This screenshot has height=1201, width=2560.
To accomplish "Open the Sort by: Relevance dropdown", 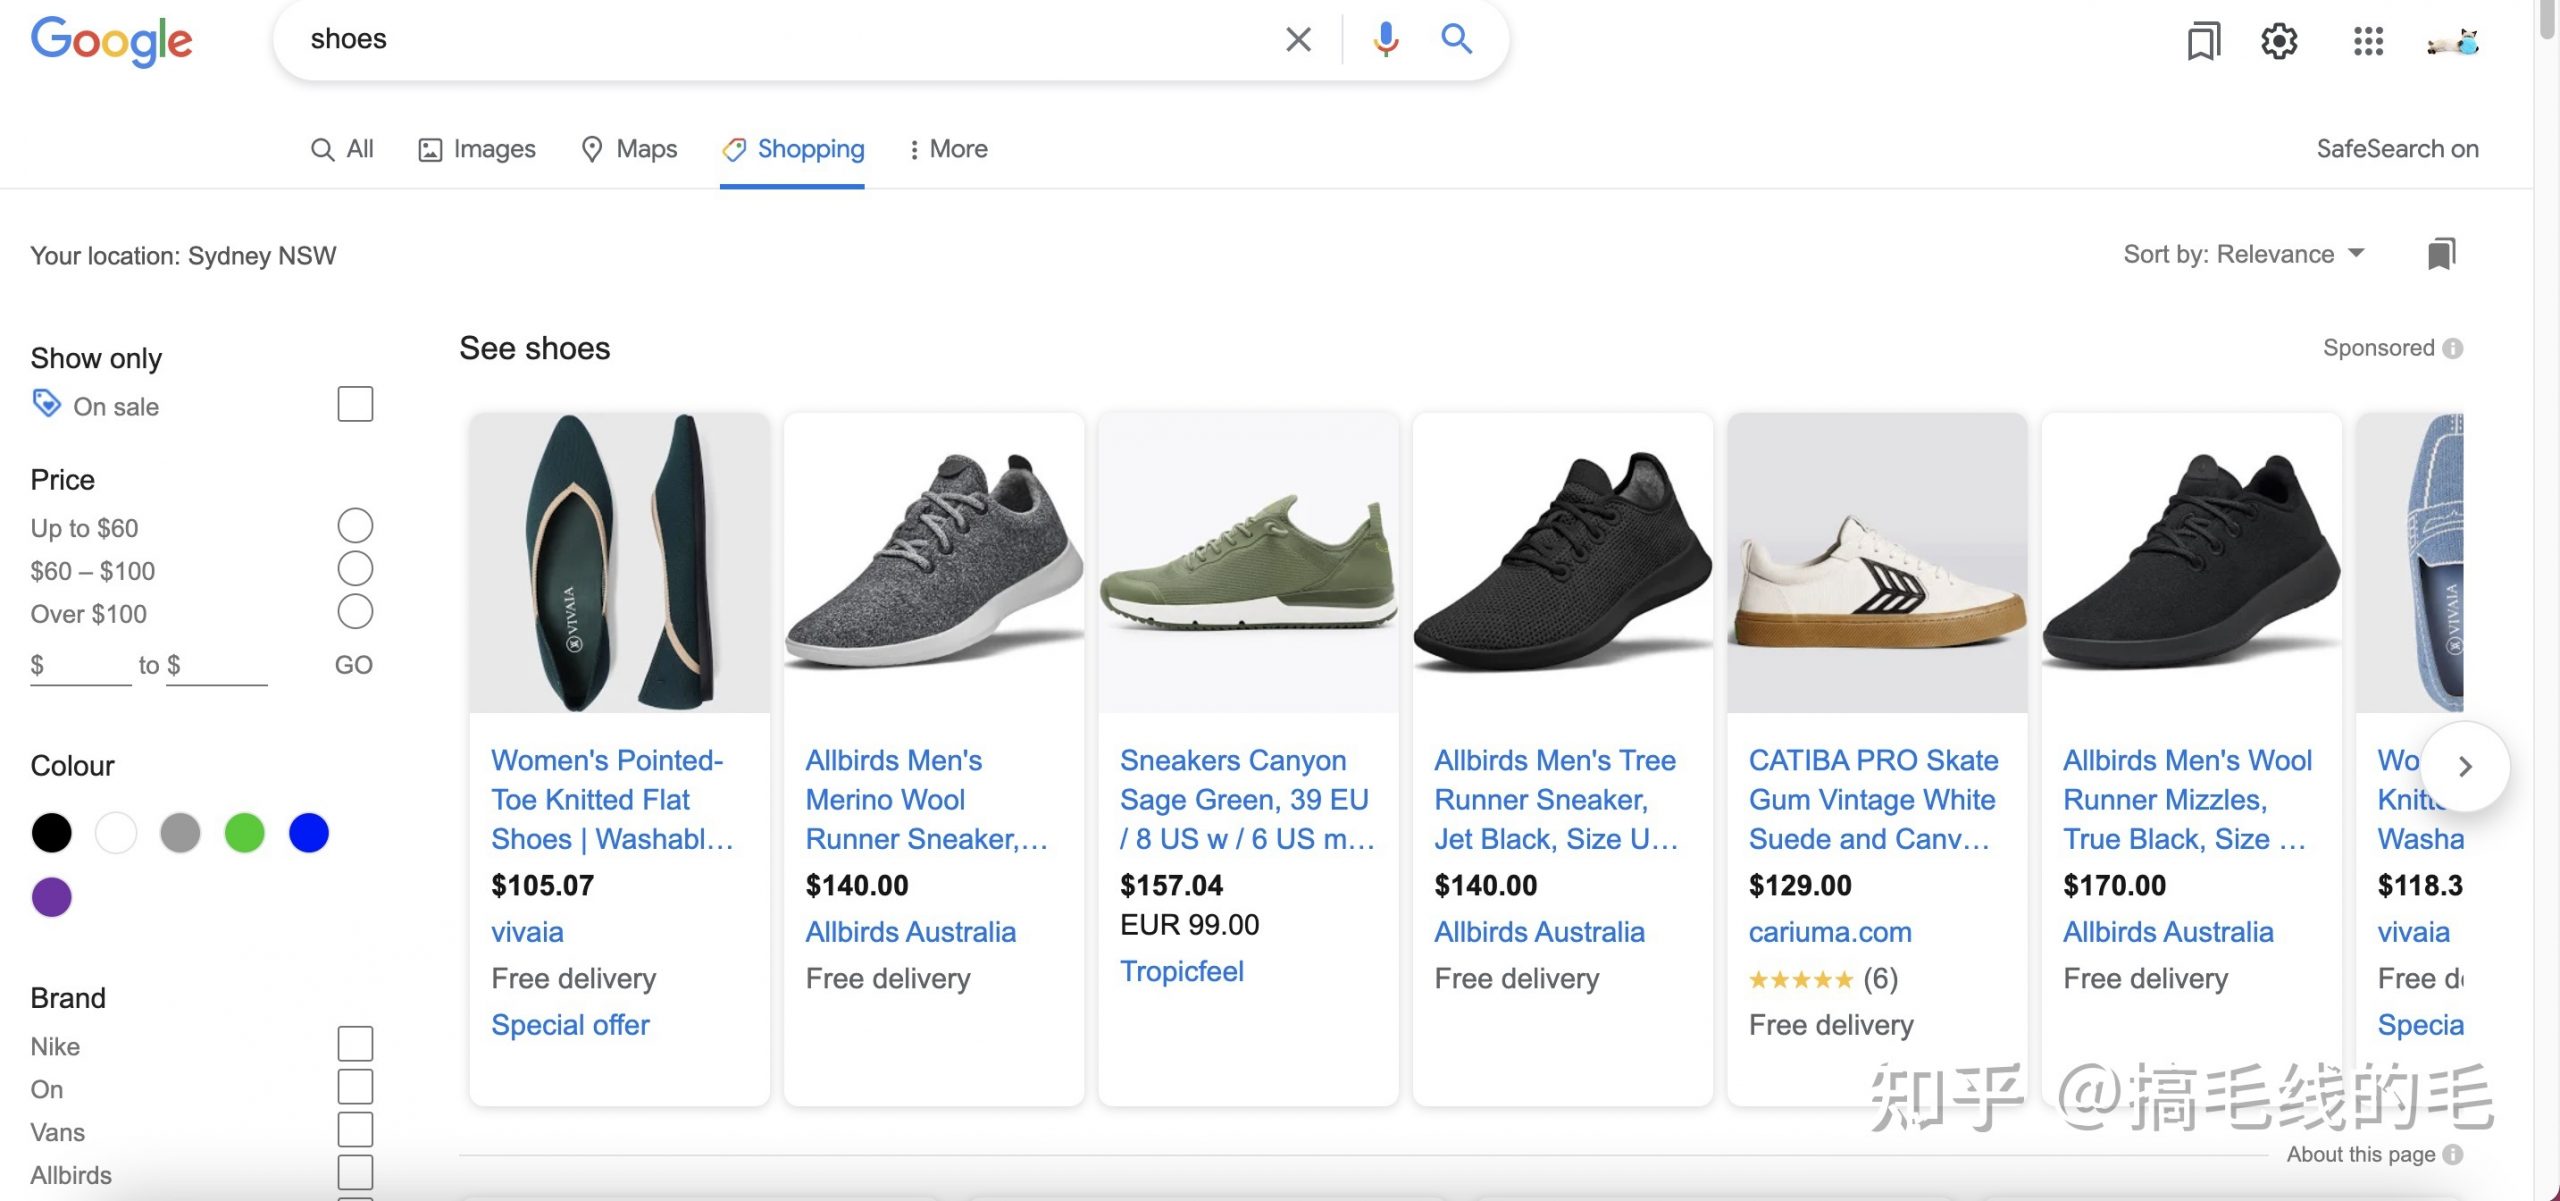I will click(x=2243, y=254).
